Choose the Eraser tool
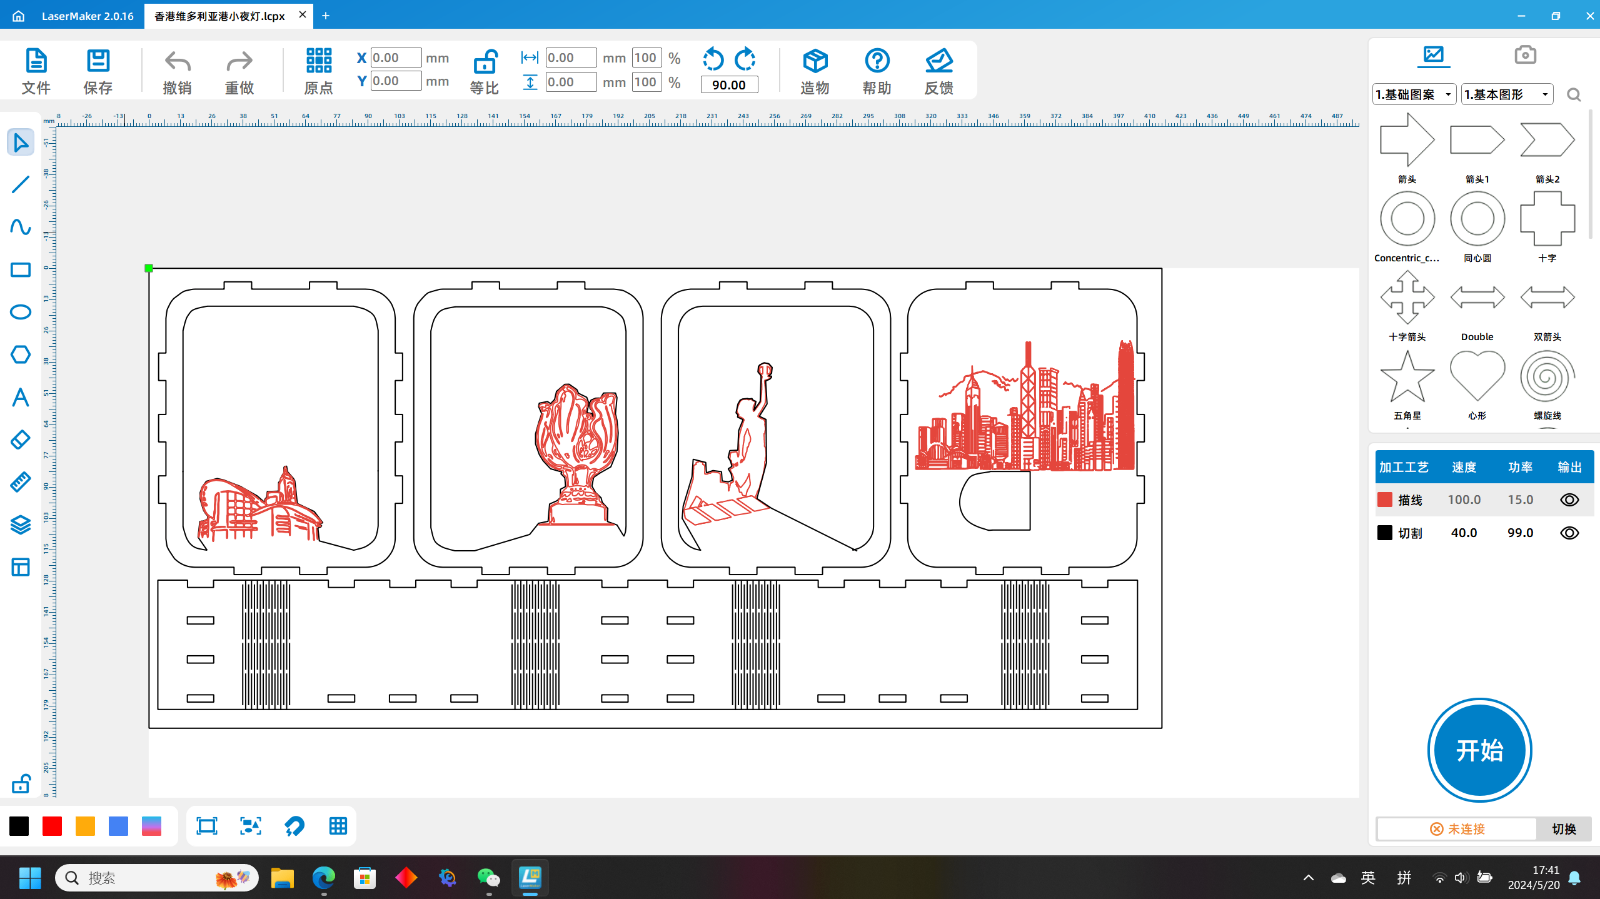The height and width of the screenshot is (899, 1600). pyautogui.click(x=20, y=440)
